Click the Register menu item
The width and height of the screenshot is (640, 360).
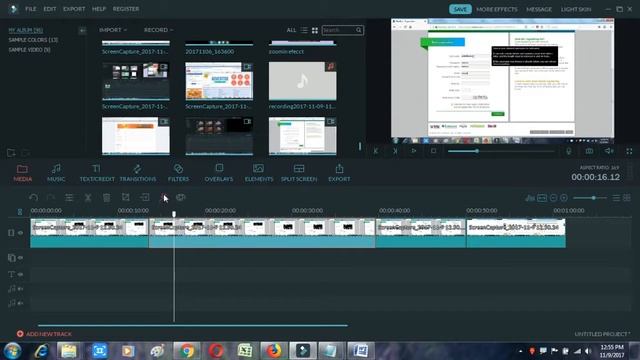(126, 9)
